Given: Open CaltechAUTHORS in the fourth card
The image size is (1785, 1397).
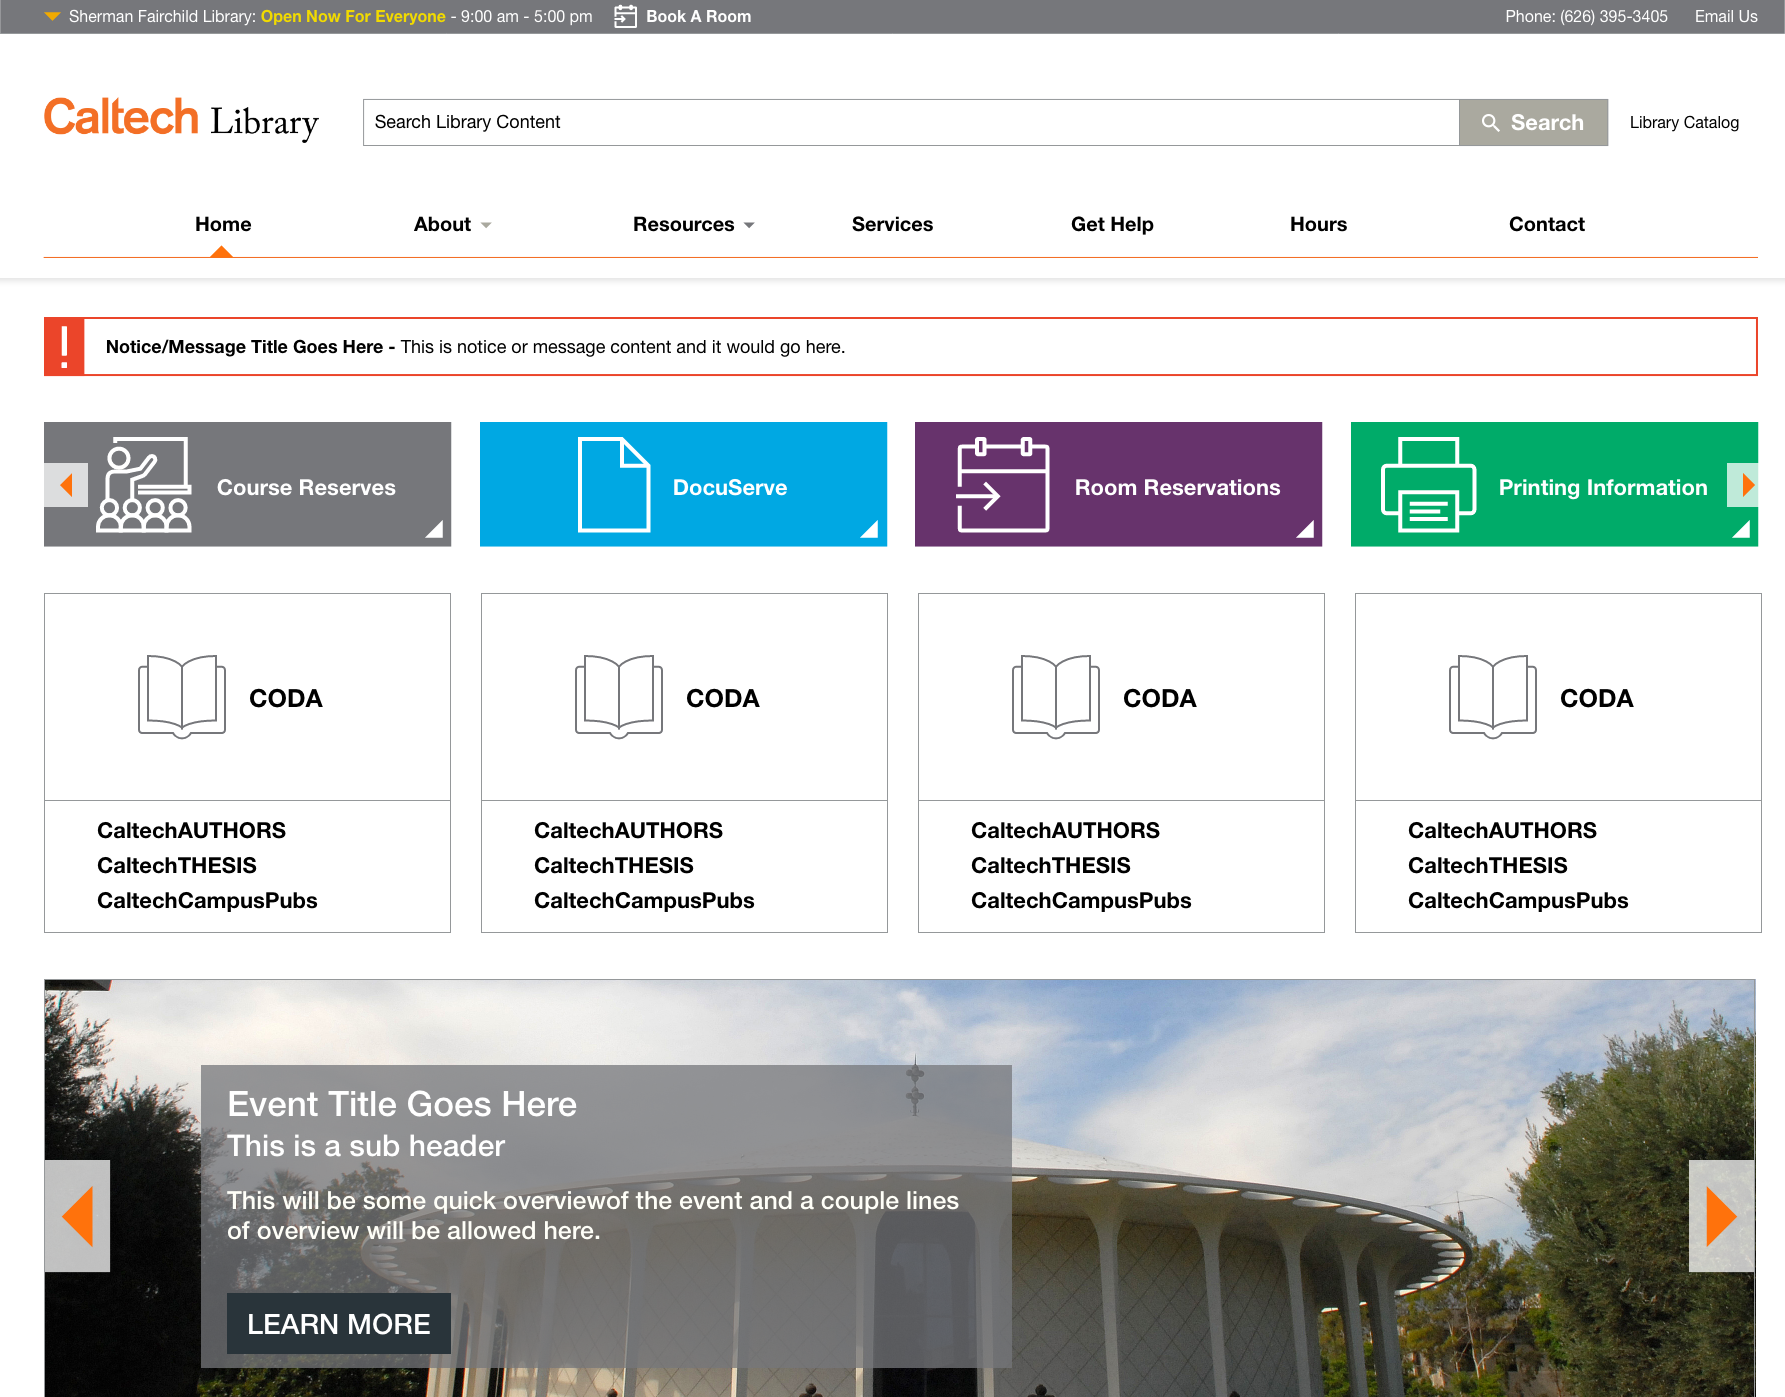Looking at the screenshot, I should pos(1502,830).
